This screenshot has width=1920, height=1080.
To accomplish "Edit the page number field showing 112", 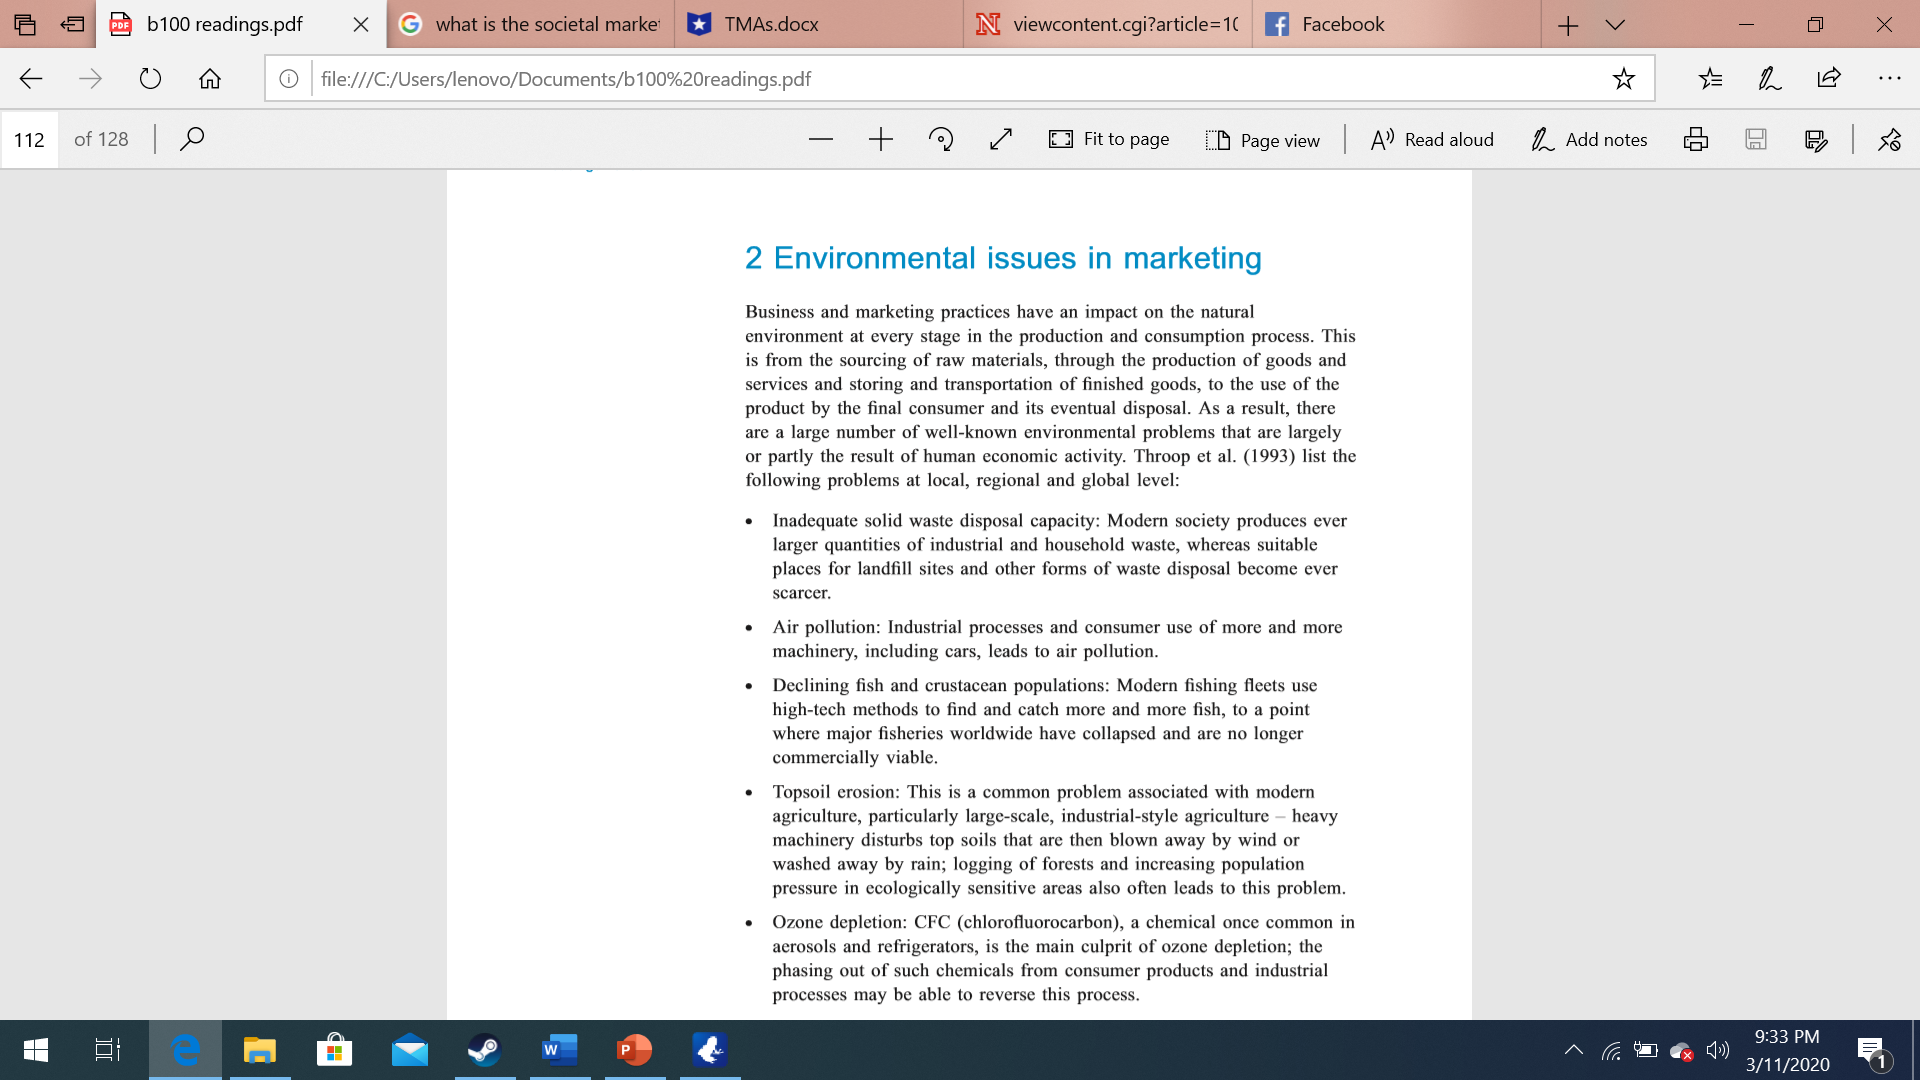I will [29, 139].
